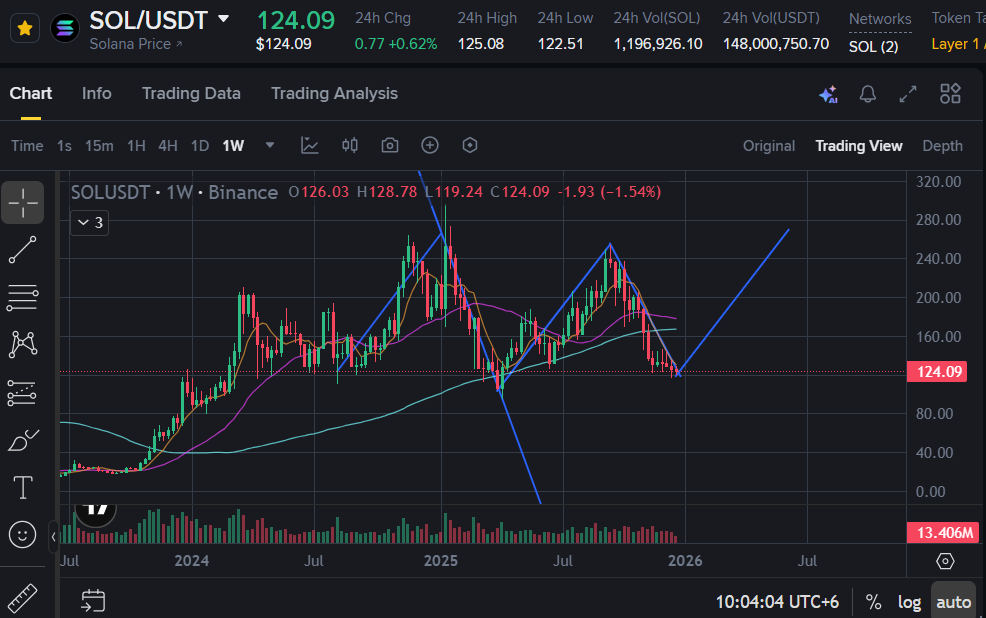Screen dimensions: 986x618
Task: Click the 2025 label on time axis
Action: (x=441, y=561)
